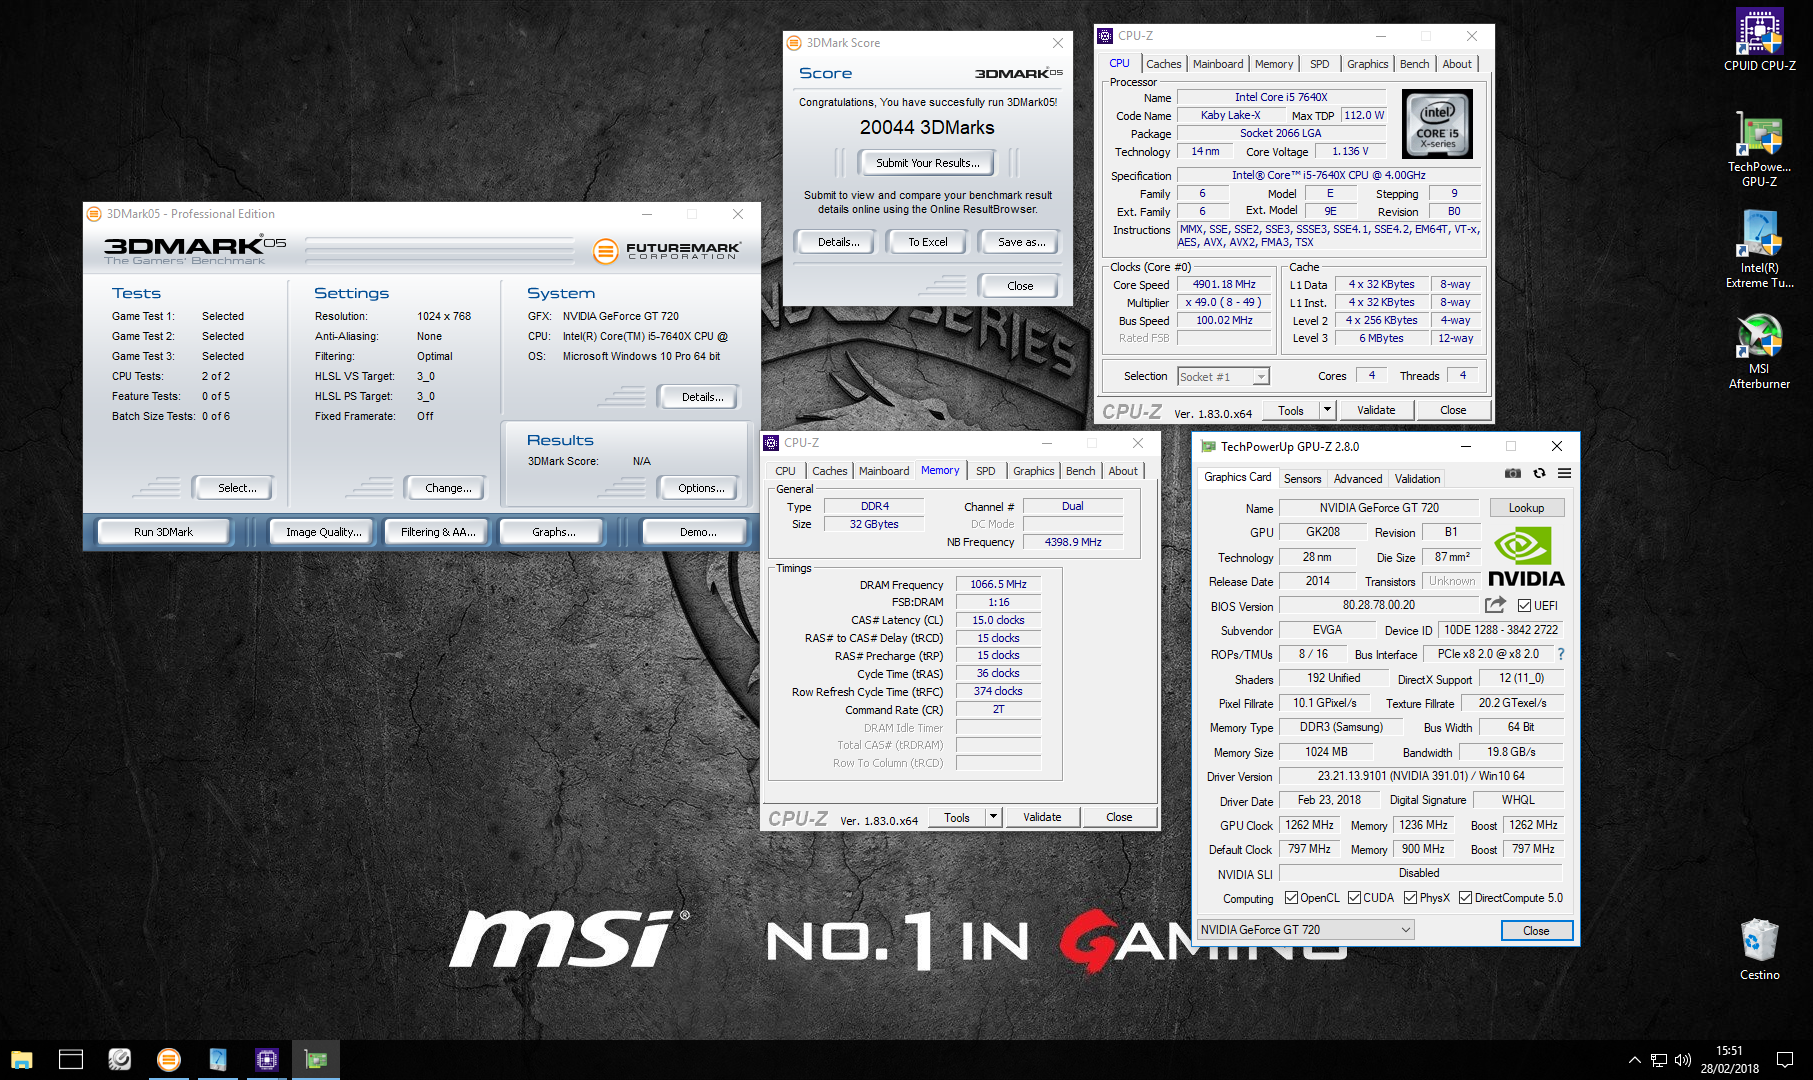Open the Image Quality... button
The image size is (1813, 1080).
[323, 532]
